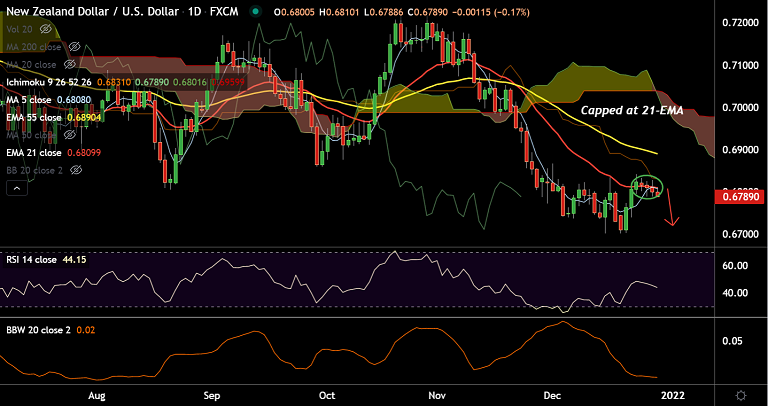Image resolution: width=768 pixels, height=406 pixels.
Task: Click the RSI value 44.15
Action: [x=73, y=260]
